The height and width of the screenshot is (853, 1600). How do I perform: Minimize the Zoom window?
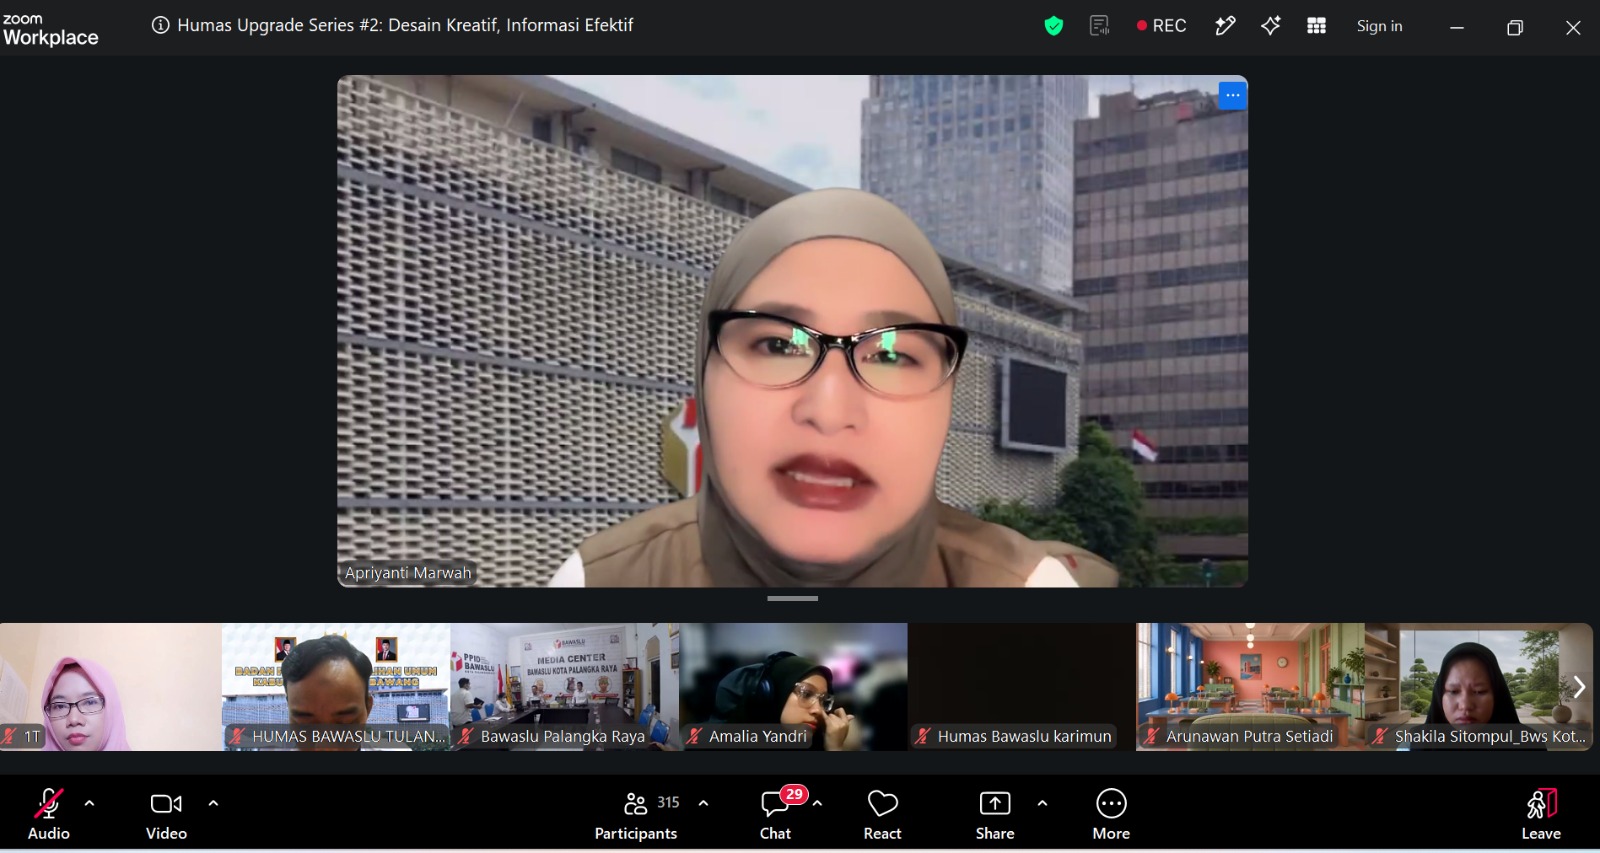(x=1457, y=28)
